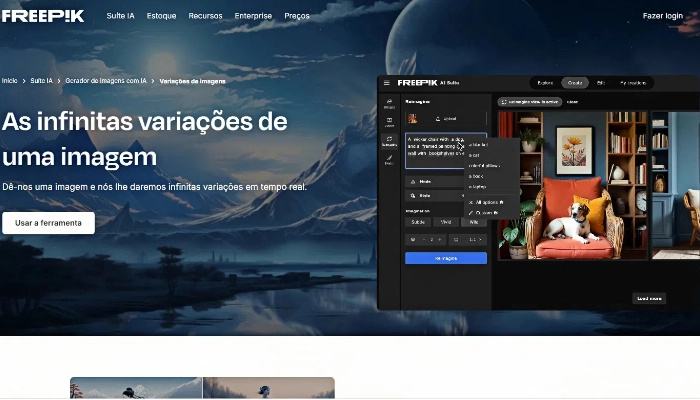700x400 pixels.
Task: Open the Estoque menu
Action: coord(161,16)
